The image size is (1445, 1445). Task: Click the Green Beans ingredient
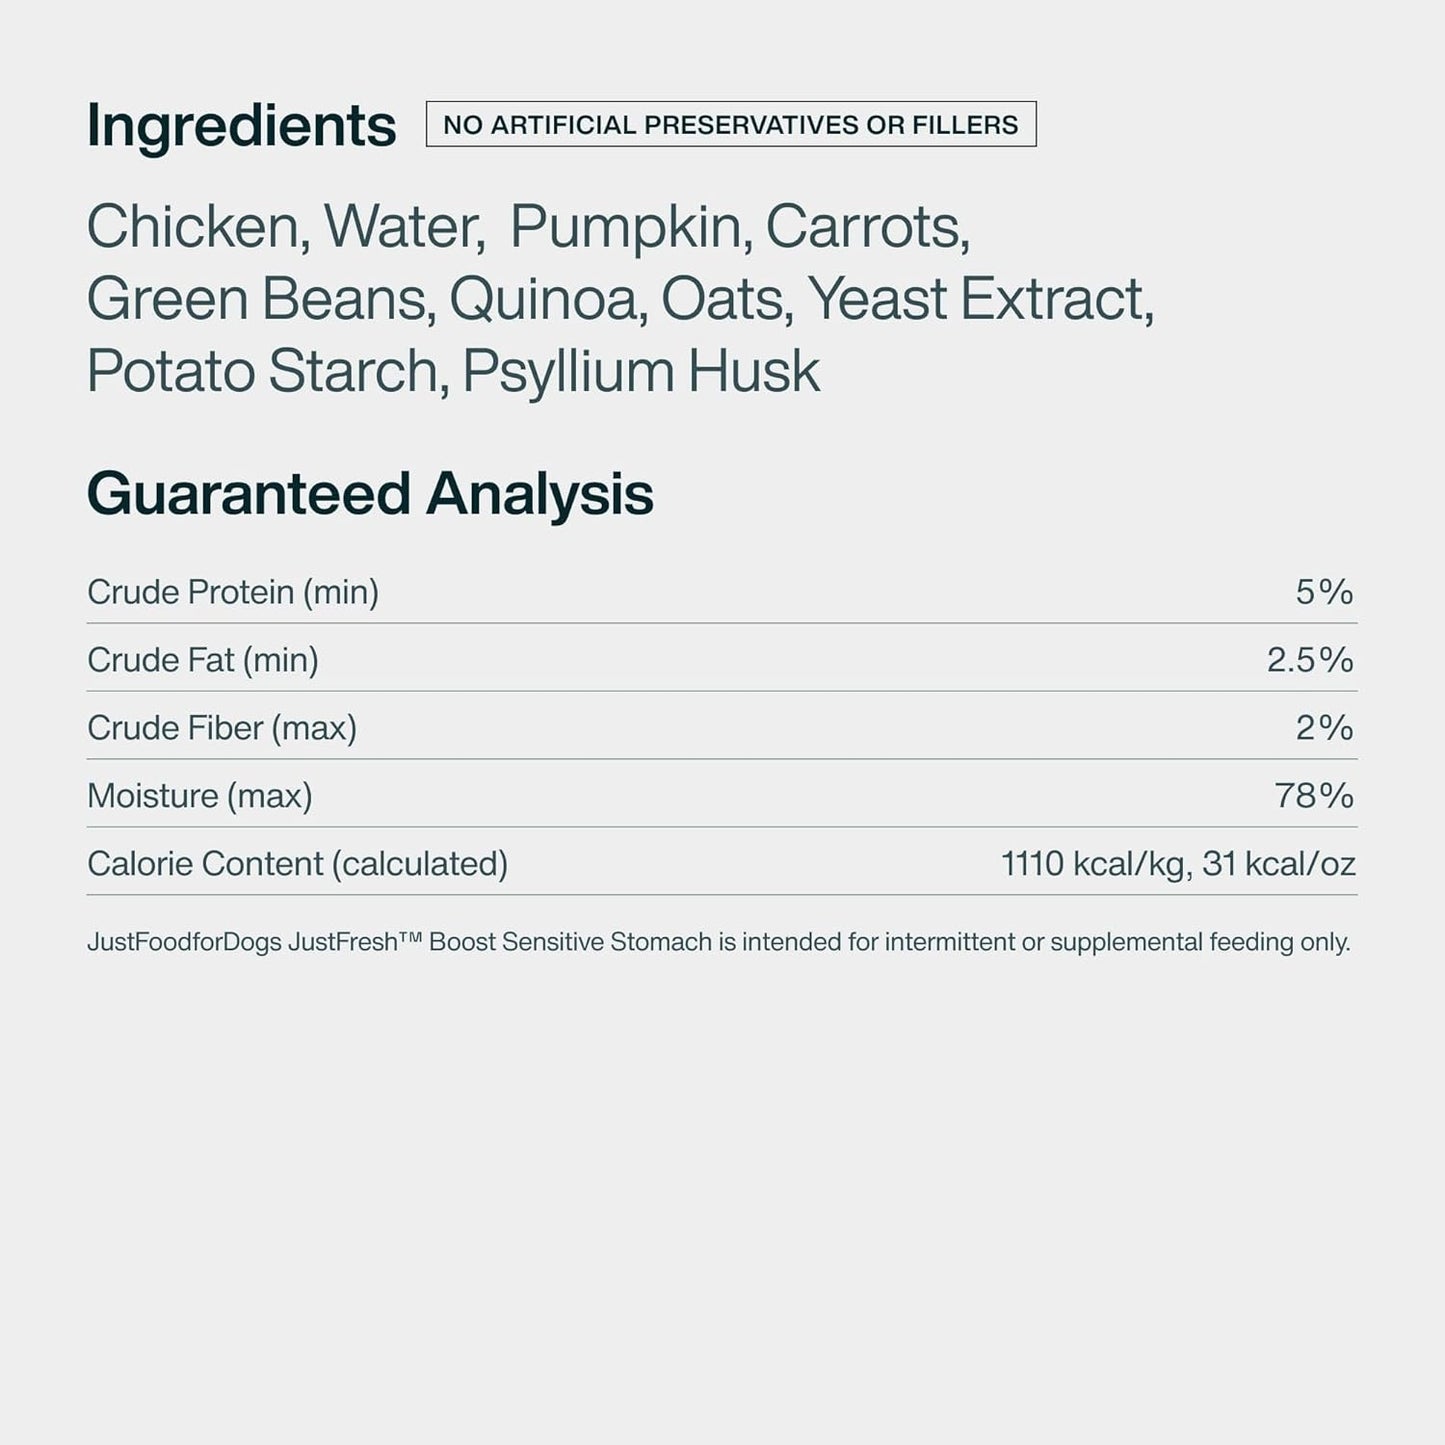coord(261,299)
